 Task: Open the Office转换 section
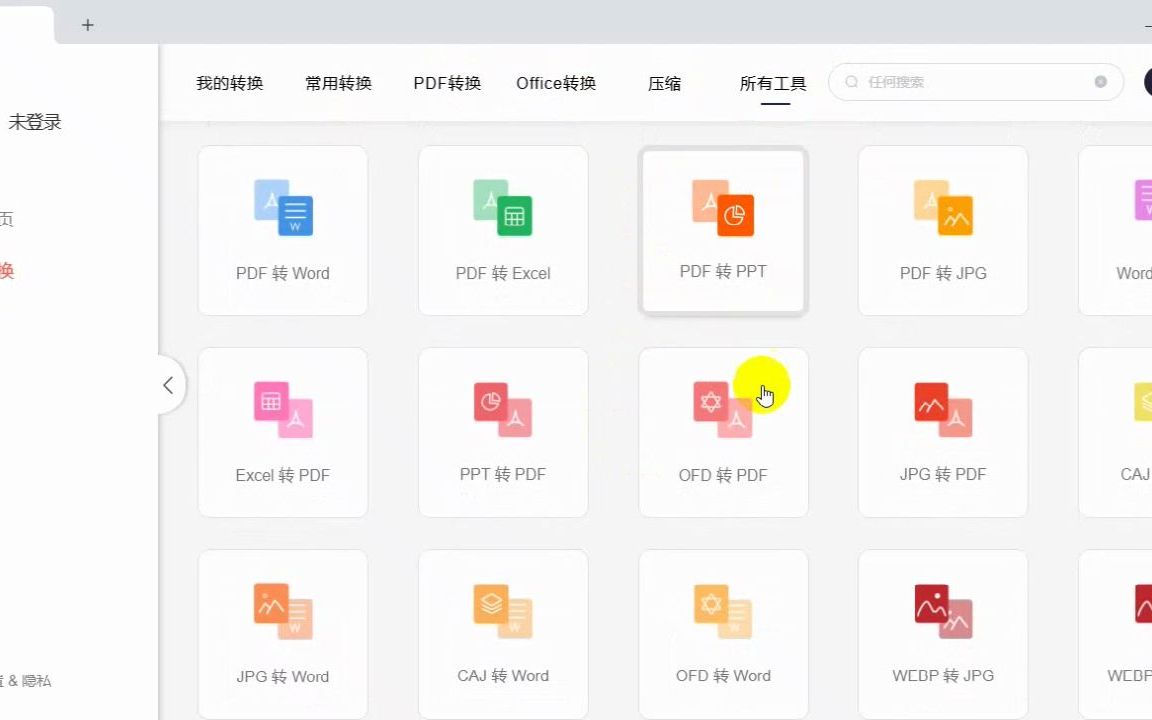[x=555, y=84]
